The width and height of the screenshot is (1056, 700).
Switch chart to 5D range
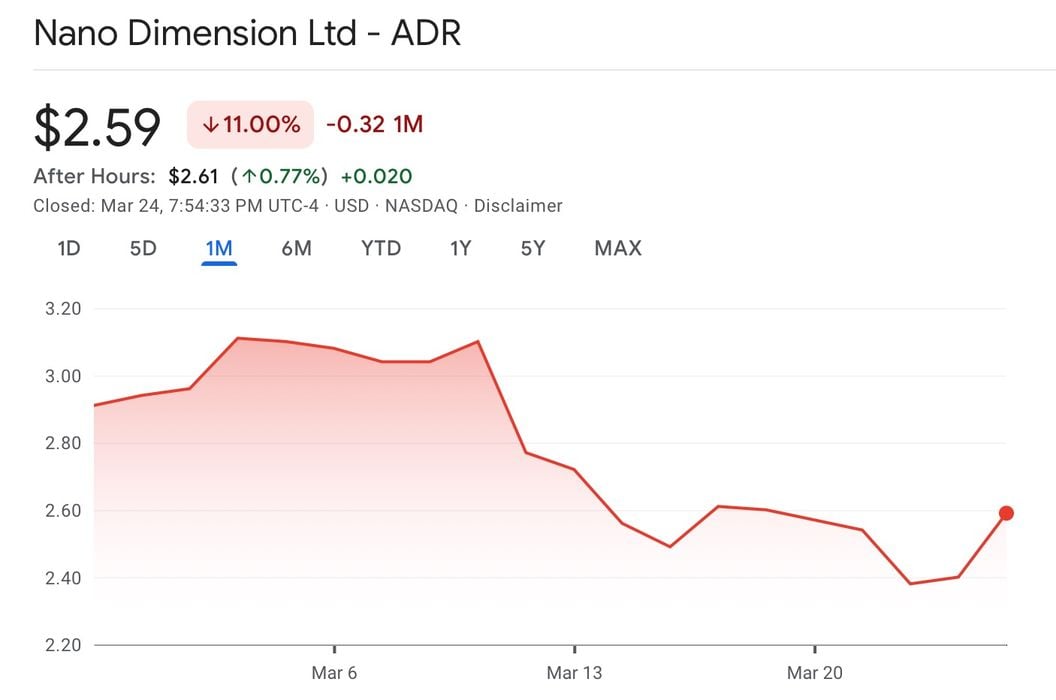coord(143,248)
